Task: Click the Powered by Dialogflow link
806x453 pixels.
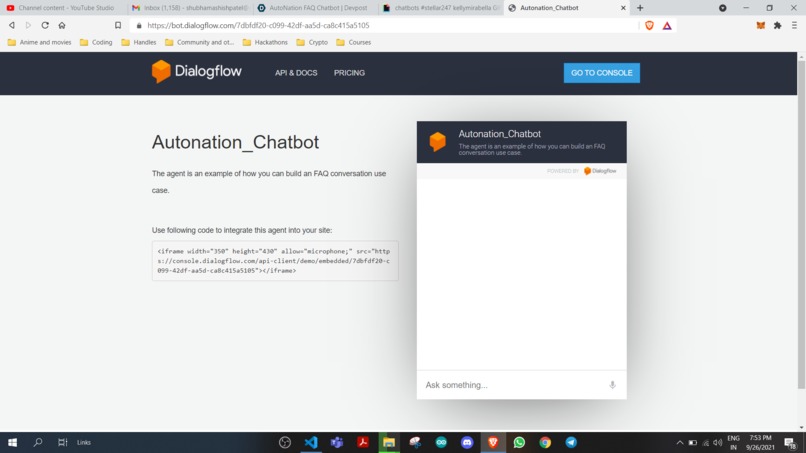Action: (581, 171)
